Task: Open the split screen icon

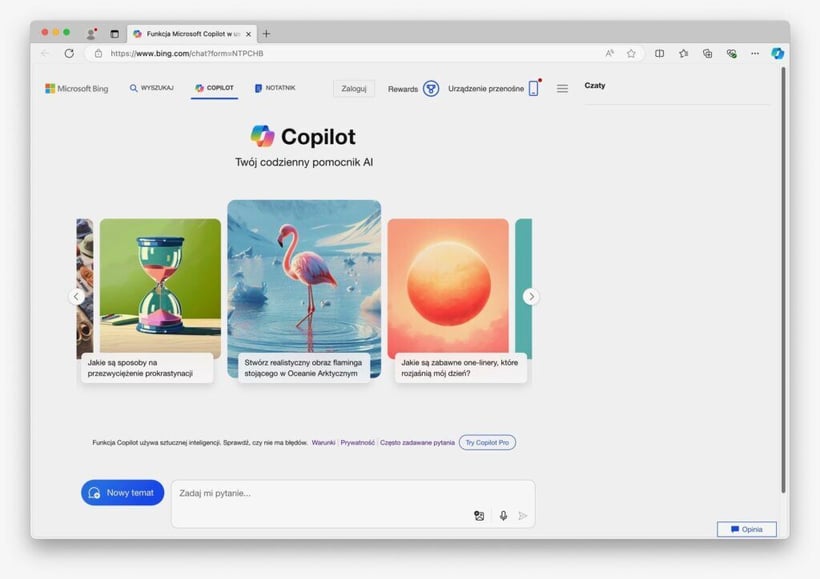Action: coord(659,53)
